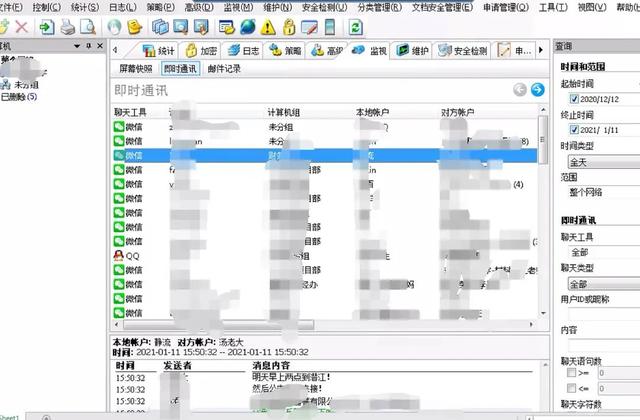Open the 屏幕快照 sub-tab
640x420 pixels.
tap(136, 69)
